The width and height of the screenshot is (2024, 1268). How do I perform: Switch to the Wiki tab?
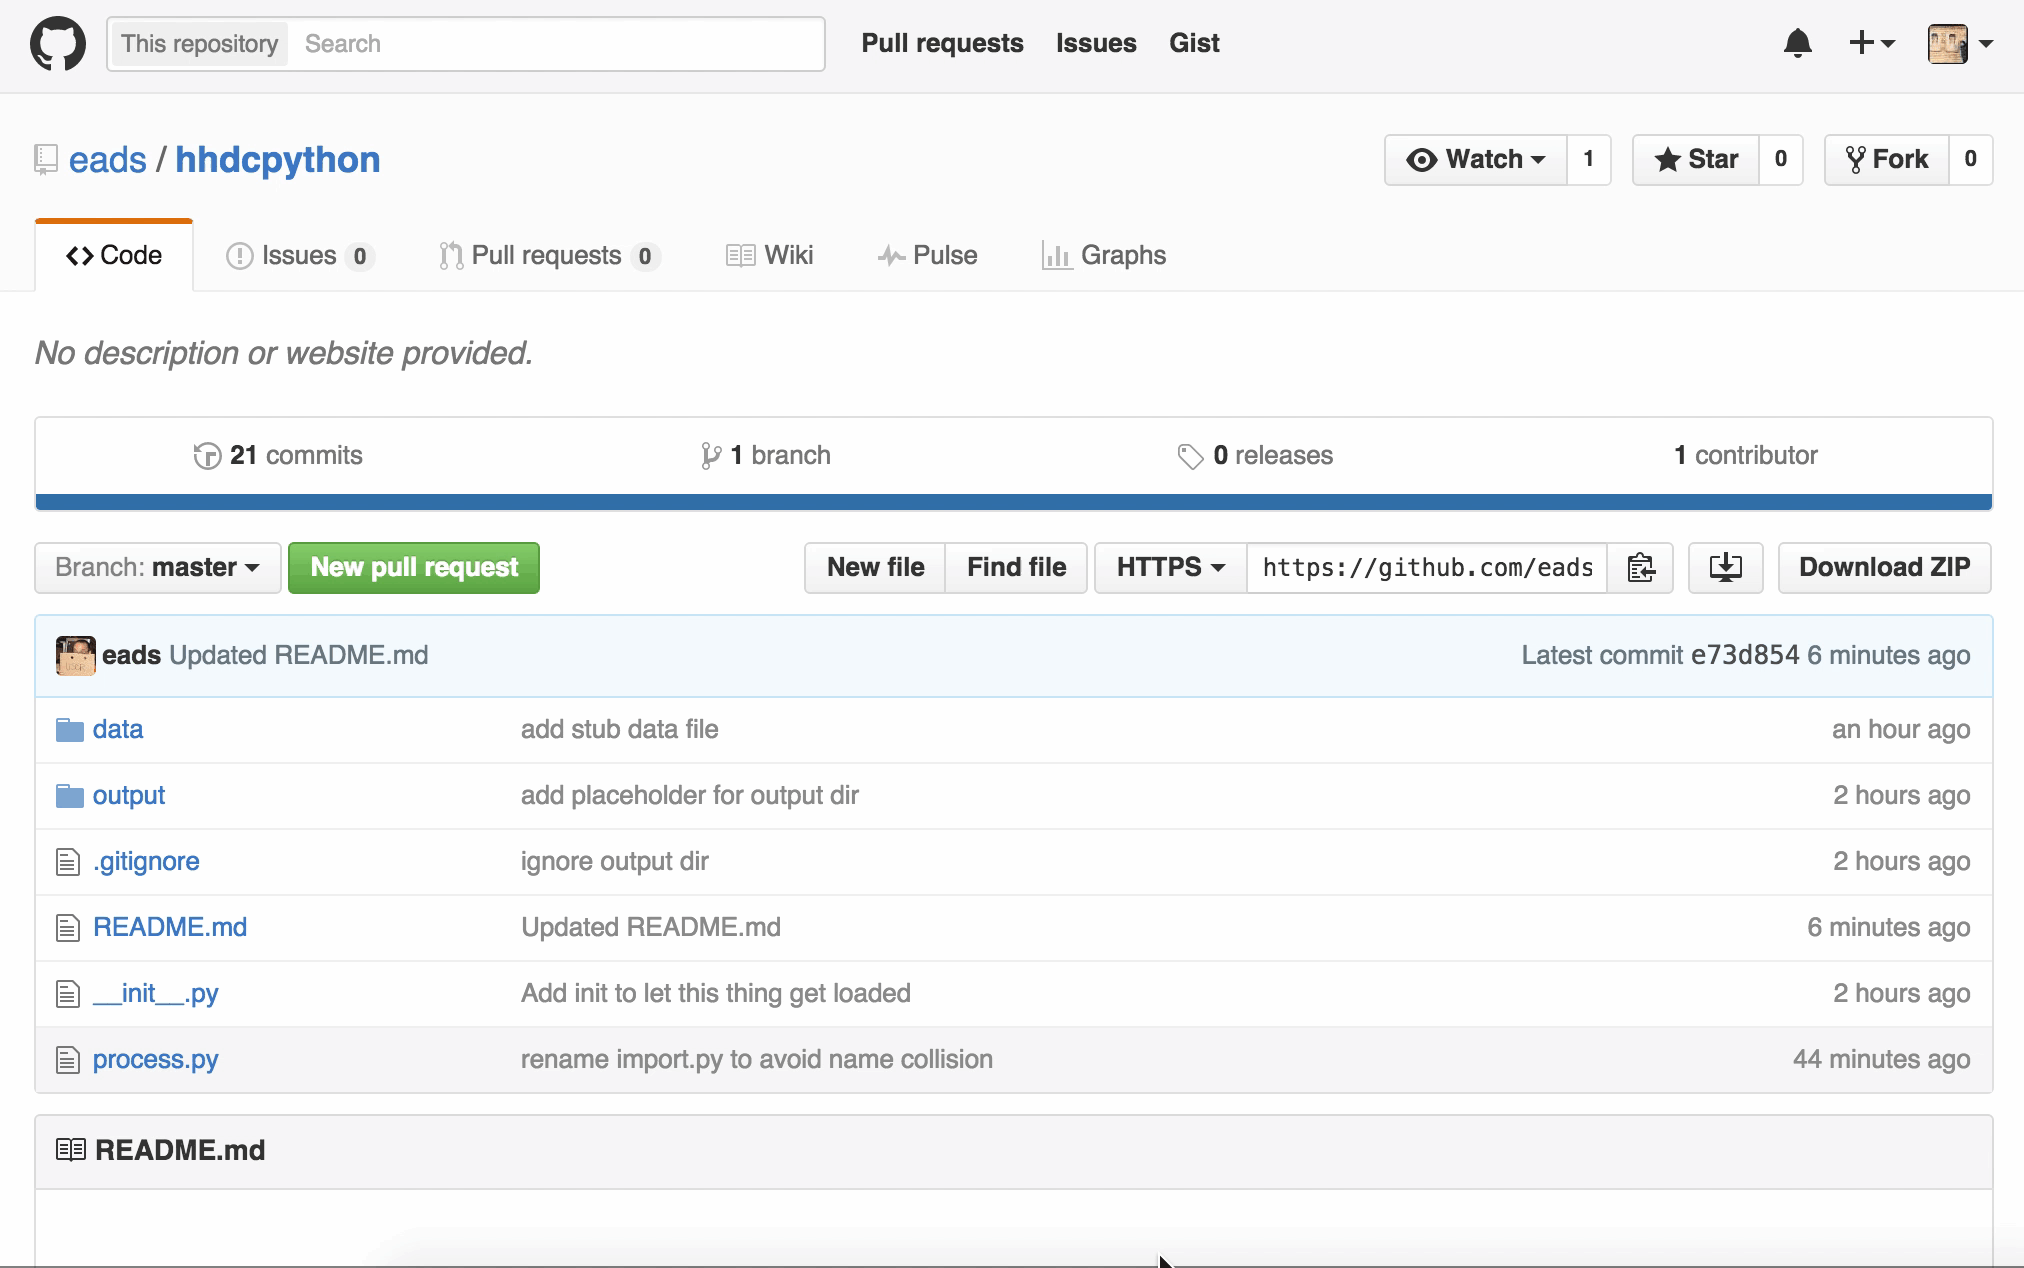pos(769,256)
